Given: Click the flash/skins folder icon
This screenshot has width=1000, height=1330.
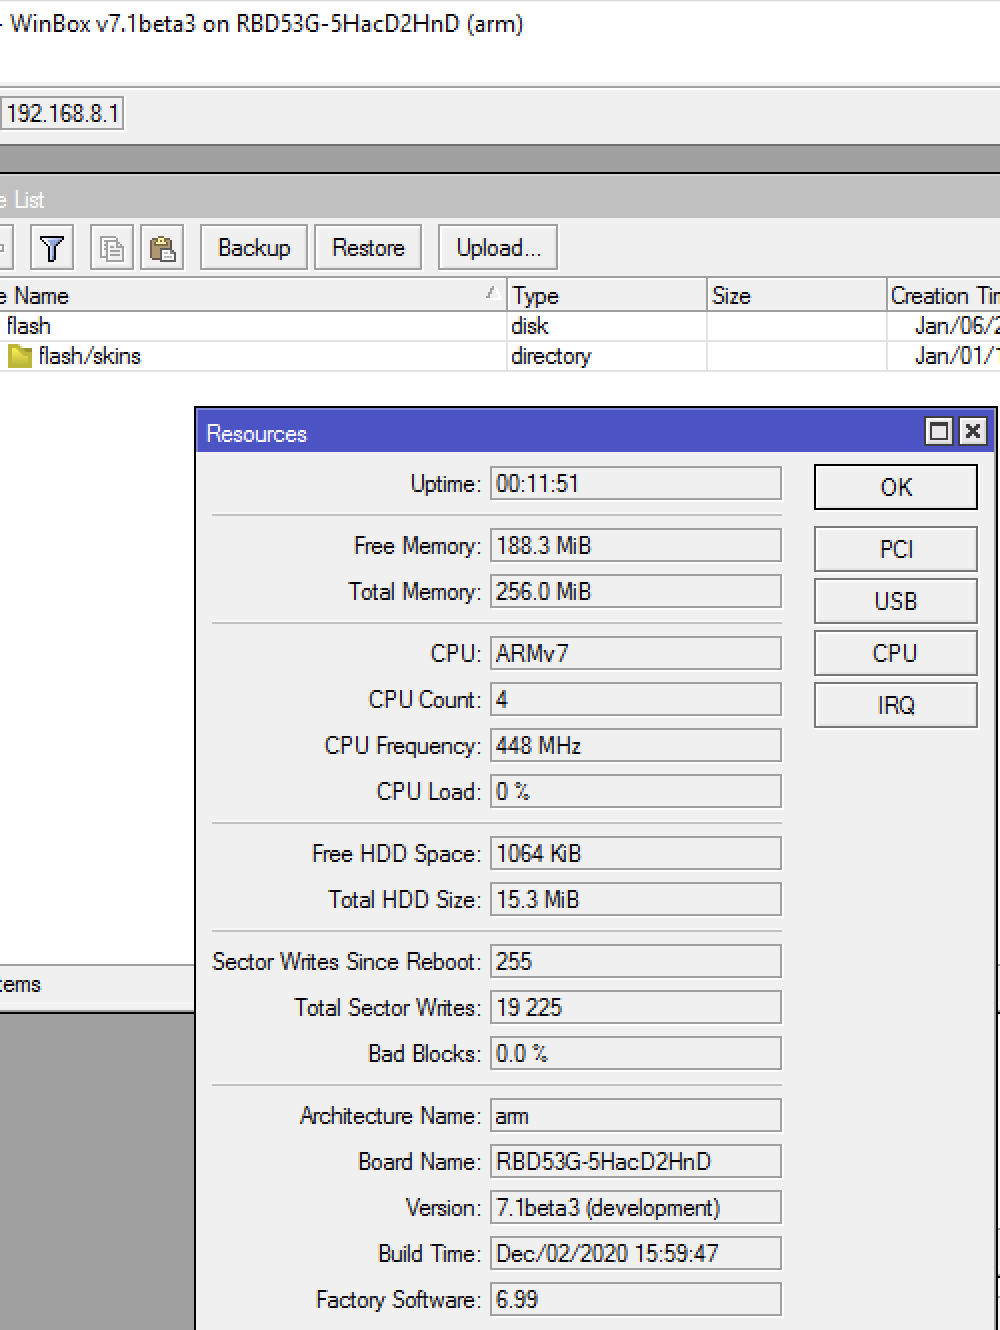Looking at the screenshot, I should (x=20, y=356).
